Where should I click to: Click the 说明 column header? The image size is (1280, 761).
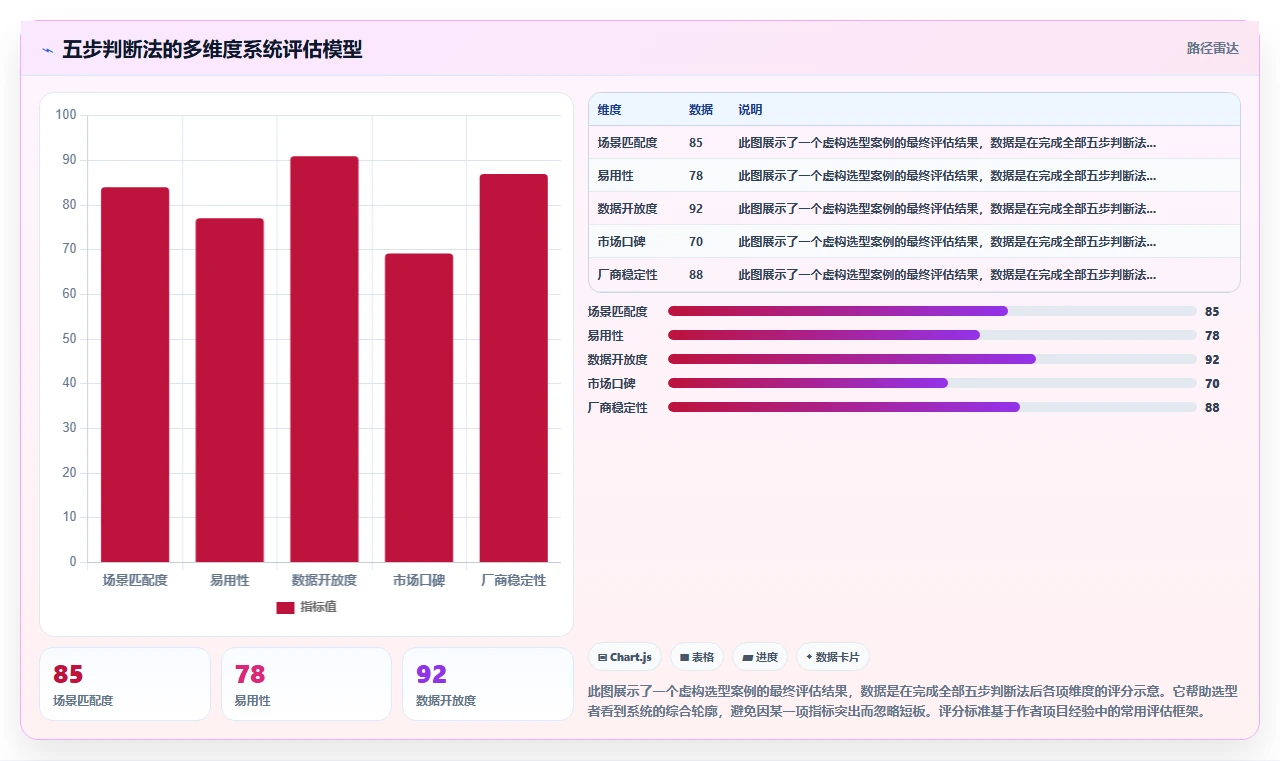point(750,110)
